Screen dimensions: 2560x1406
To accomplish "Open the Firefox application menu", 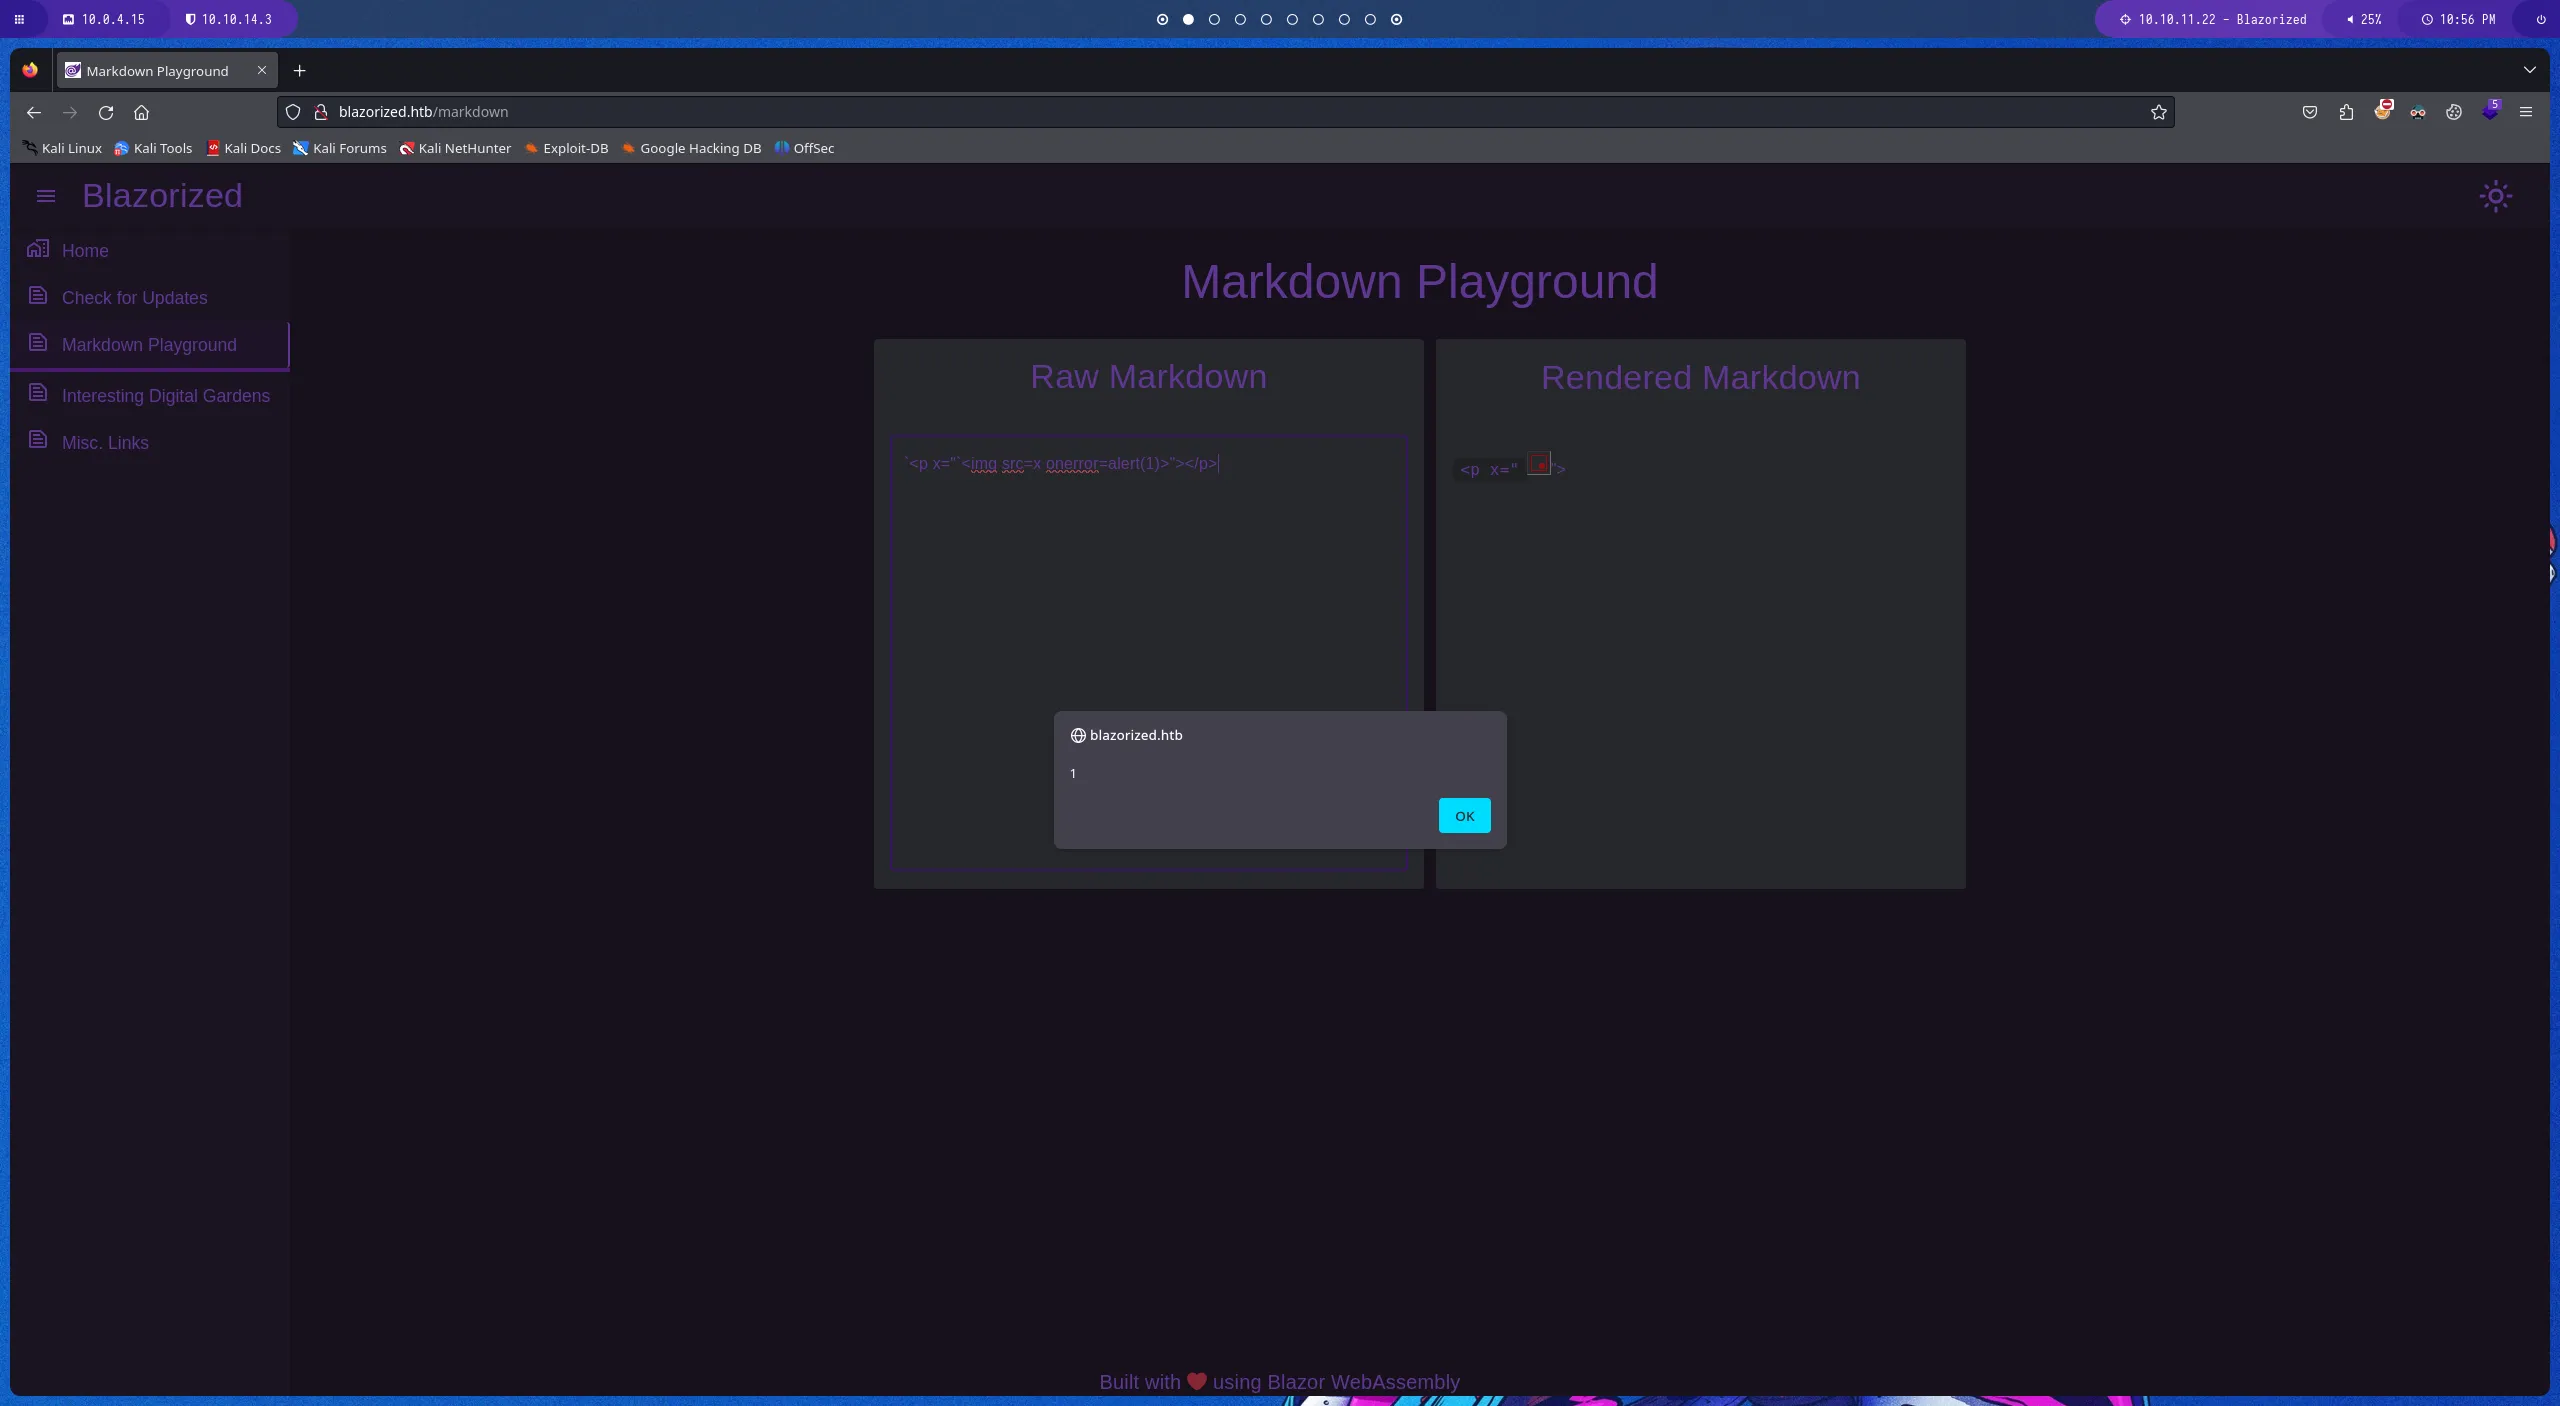I will (2525, 112).
